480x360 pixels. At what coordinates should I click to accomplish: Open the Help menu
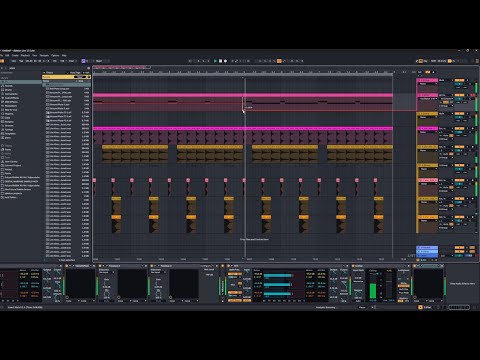[x=64, y=55]
